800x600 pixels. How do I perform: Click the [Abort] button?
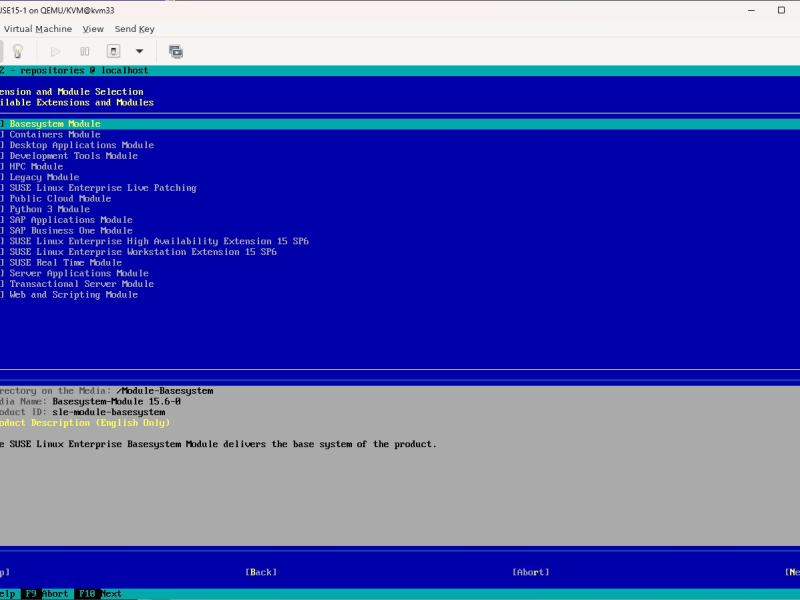coord(531,572)
